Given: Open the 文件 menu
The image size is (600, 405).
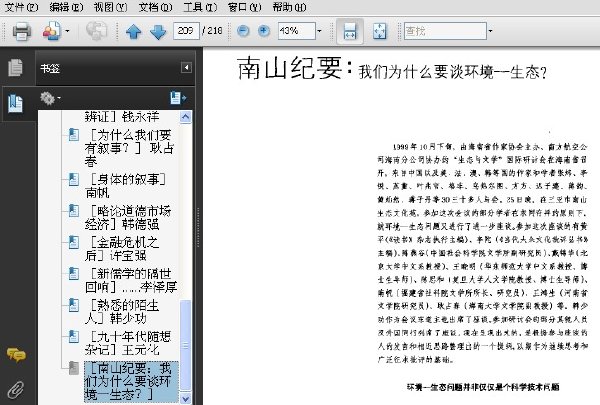Looking at the screenshot, I should 21,7.
